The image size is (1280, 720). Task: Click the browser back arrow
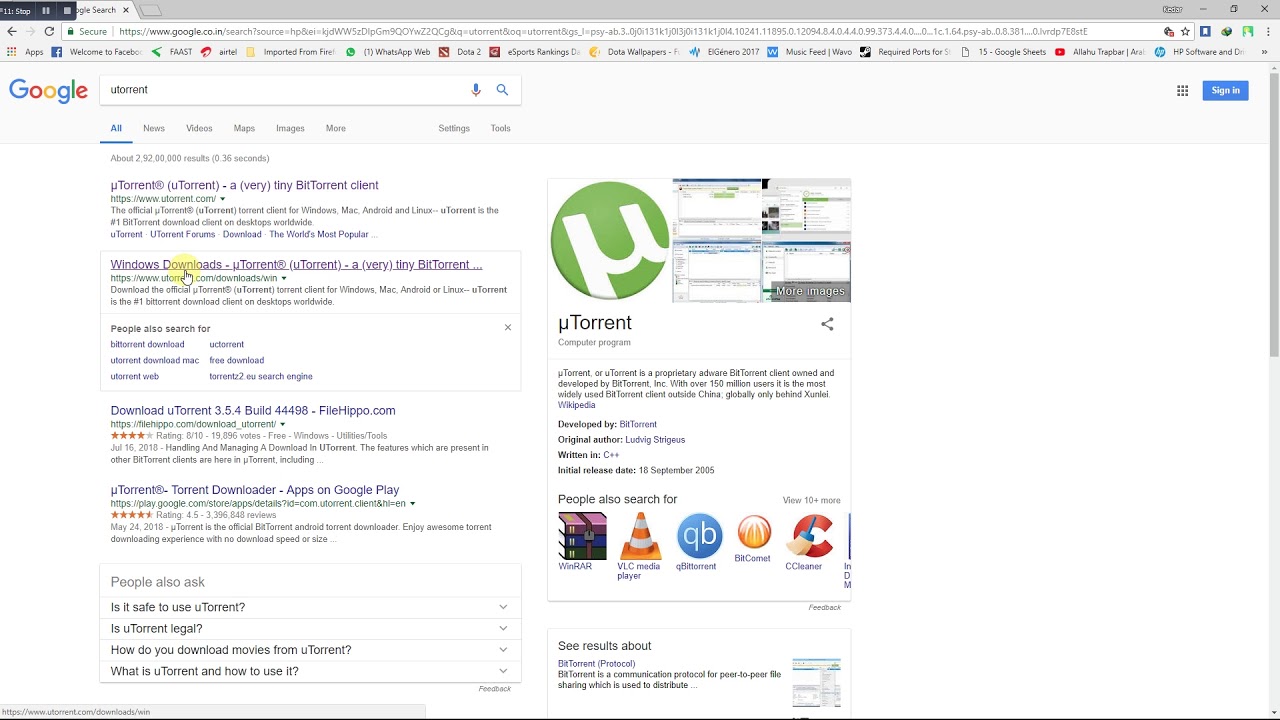(12, 31)
